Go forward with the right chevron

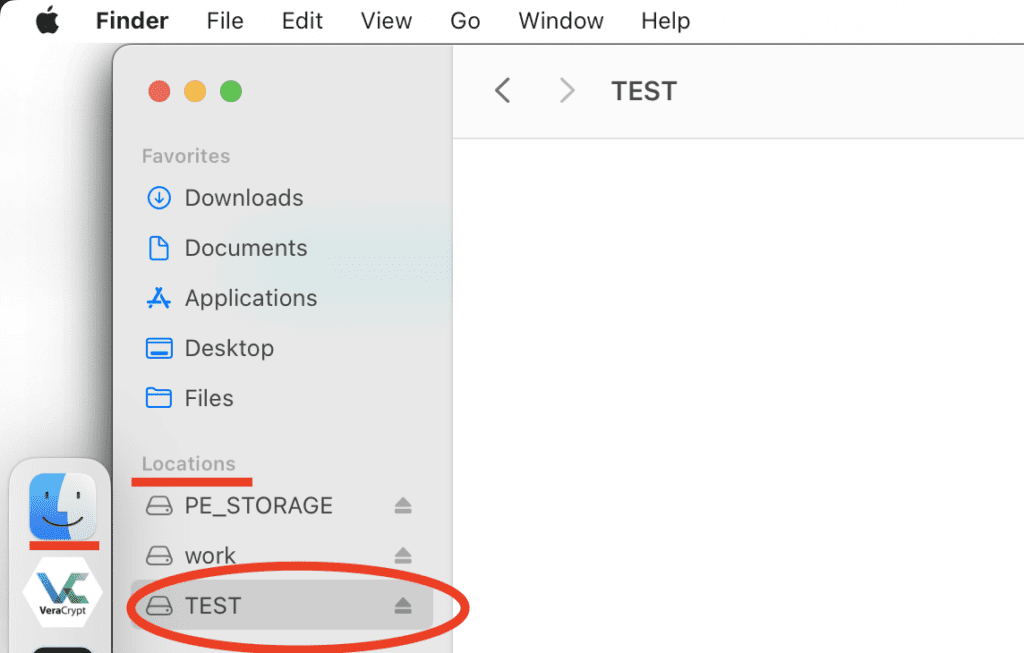(x=568, y=91)
